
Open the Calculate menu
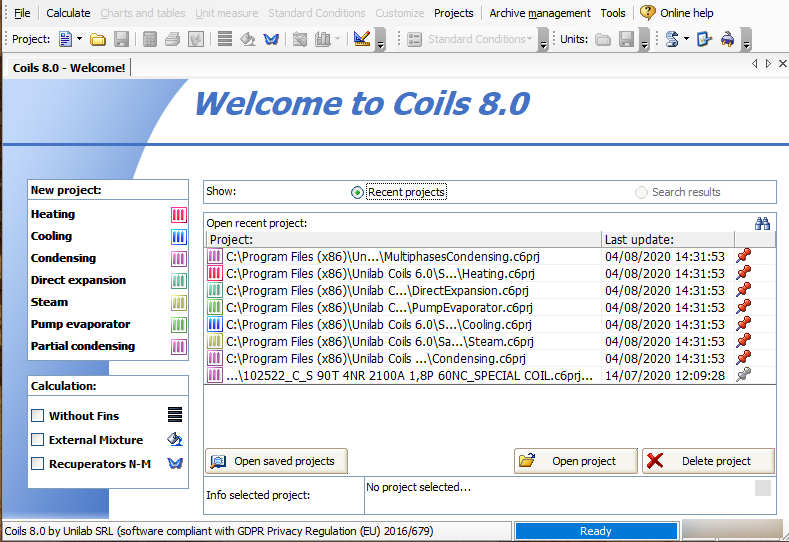coord(68,13)
